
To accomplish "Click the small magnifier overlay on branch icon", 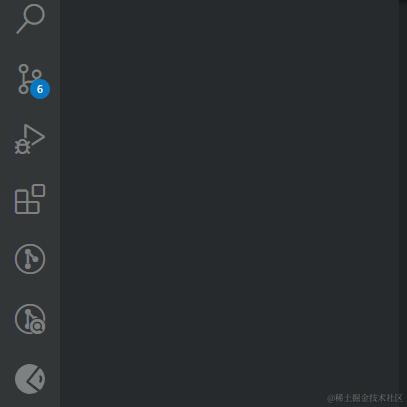I will (x=38, y=327).
